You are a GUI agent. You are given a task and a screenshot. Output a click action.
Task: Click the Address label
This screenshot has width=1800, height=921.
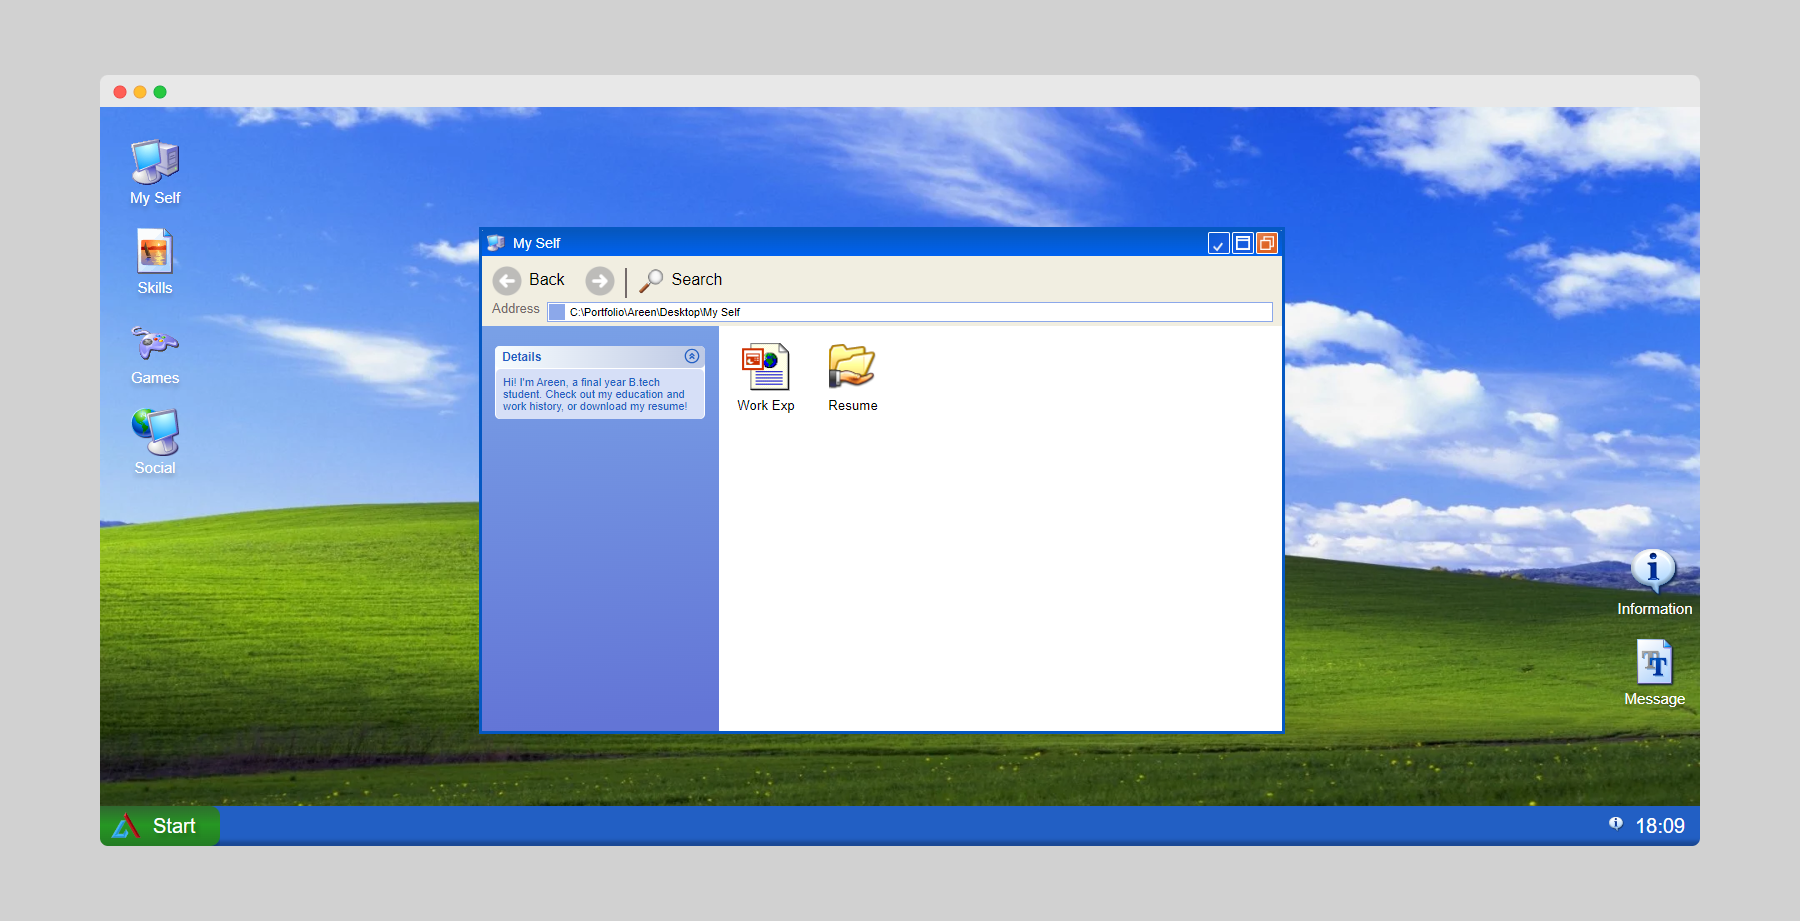coord(516,309)
